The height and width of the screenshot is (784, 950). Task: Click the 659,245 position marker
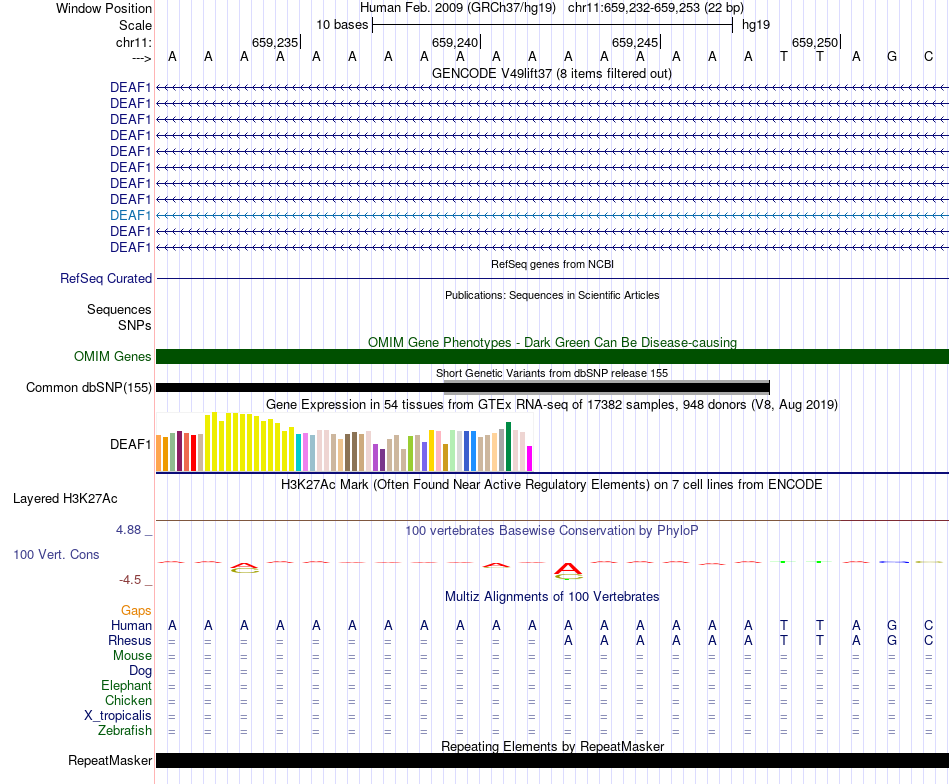[x=635, y=42]
